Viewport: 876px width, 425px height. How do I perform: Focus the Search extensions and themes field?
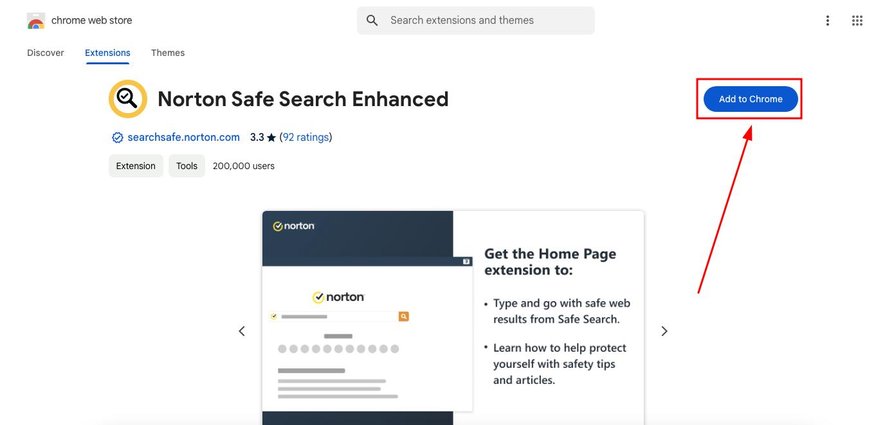(x=476, y=21)
